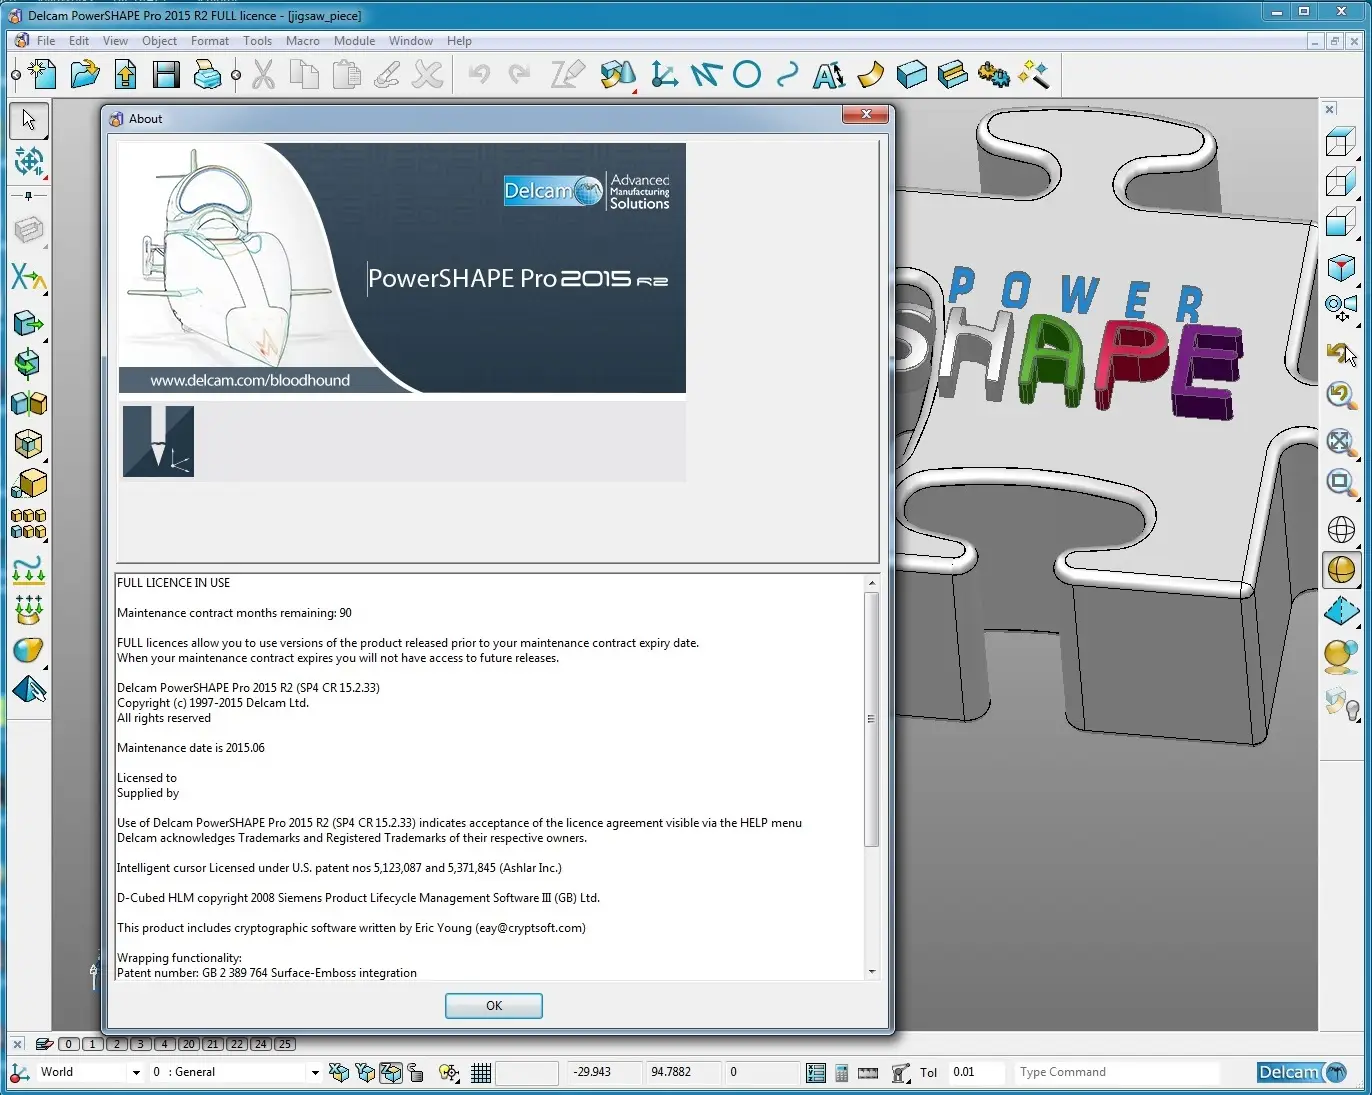This screenshot has height=1095, width=1372.
Task: Open the Help menu
Action: 459,41
